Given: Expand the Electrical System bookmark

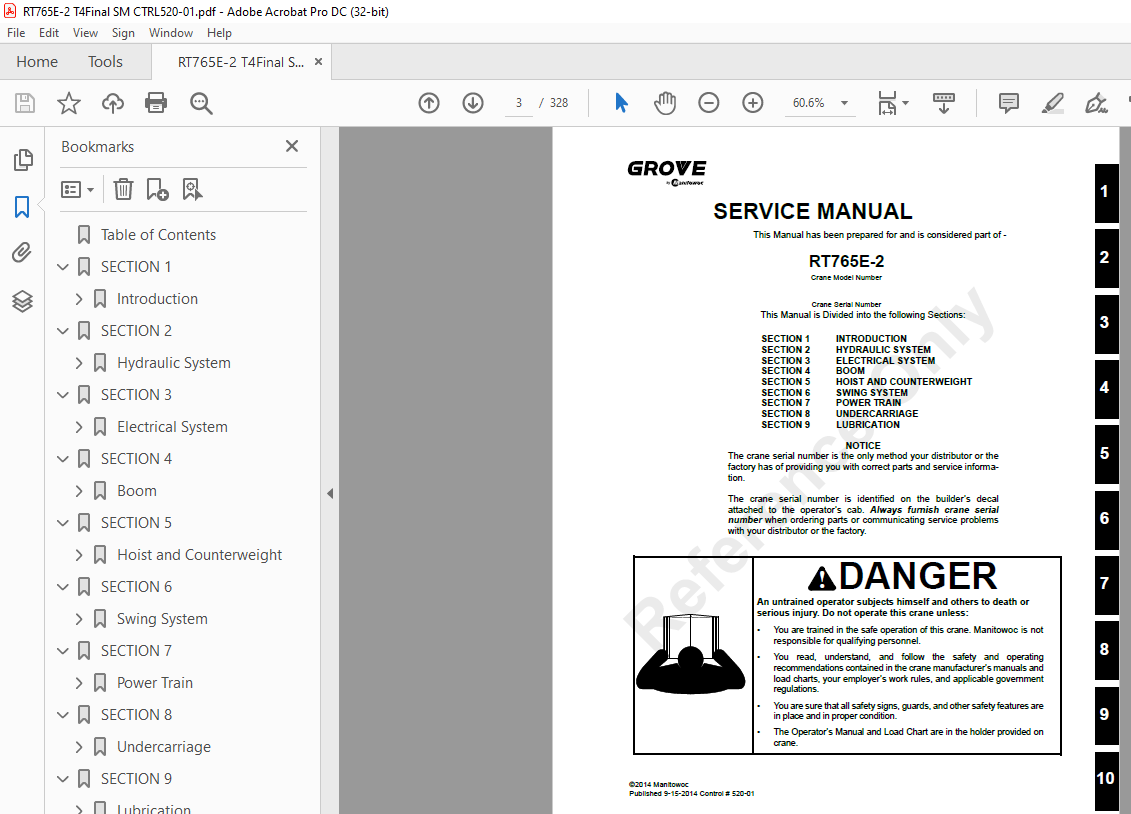Looking at the screenshot, I should coord(79,427).
